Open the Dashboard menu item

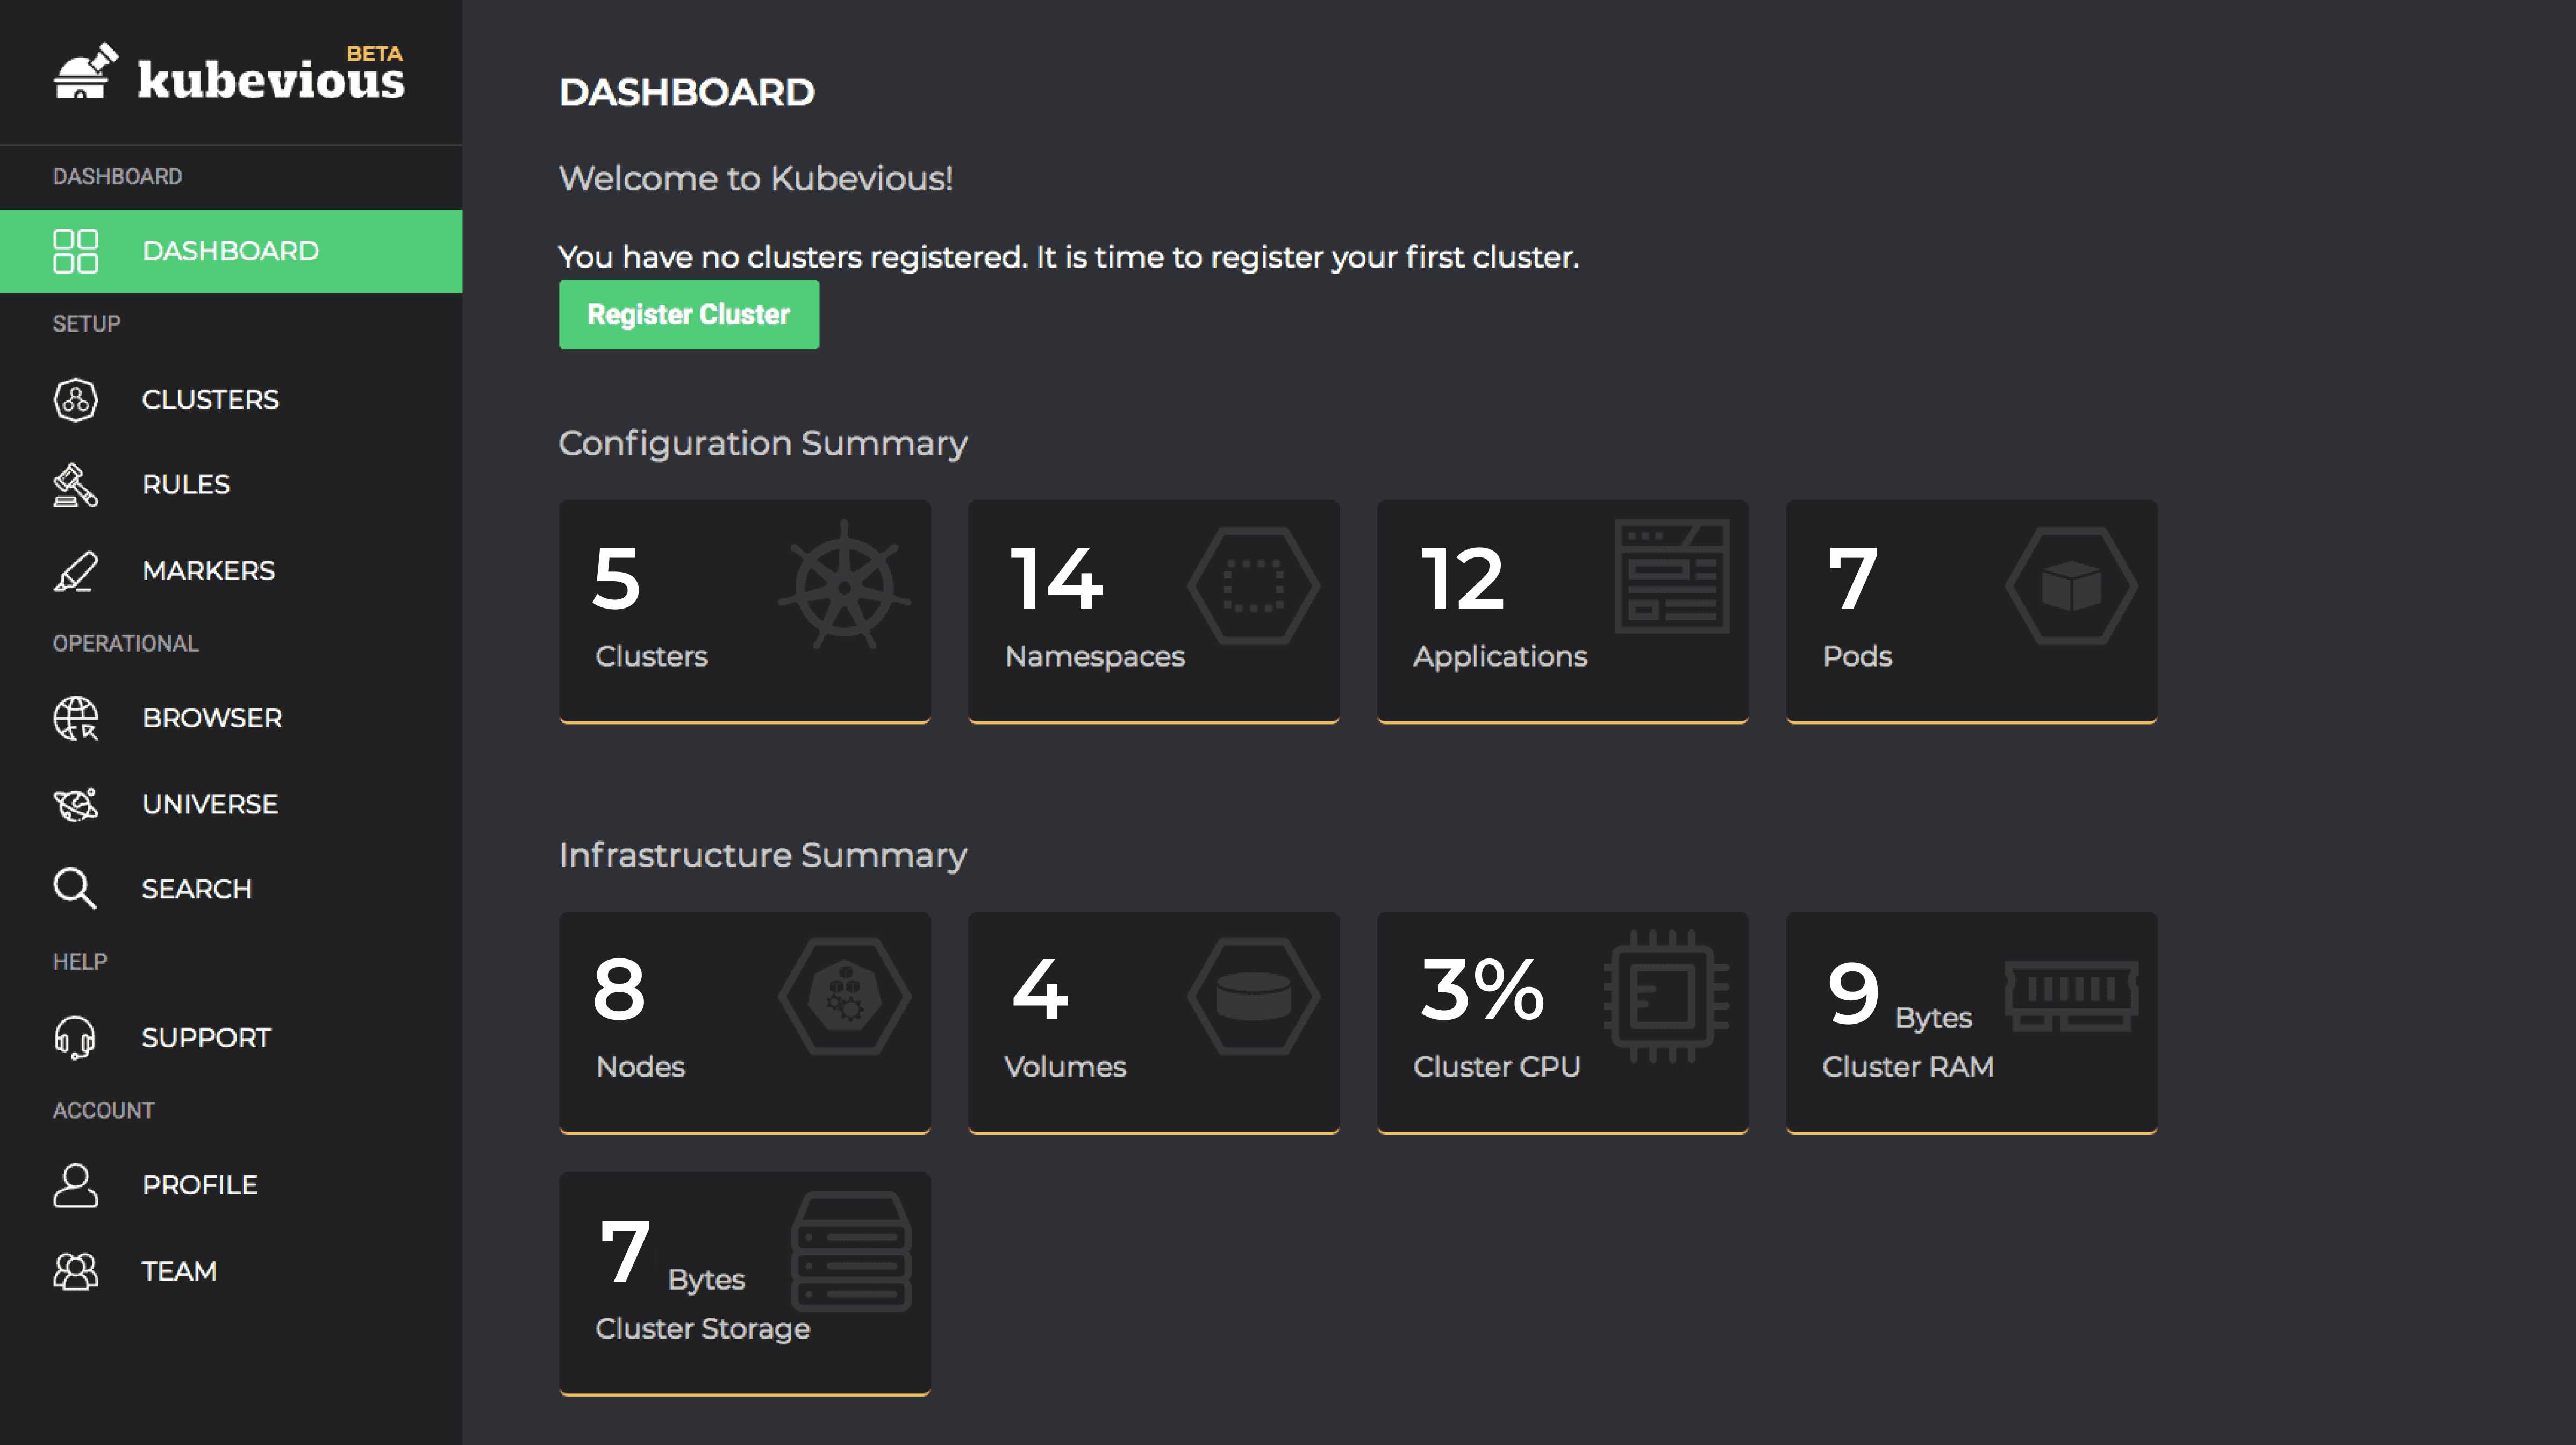click(230, 251)
